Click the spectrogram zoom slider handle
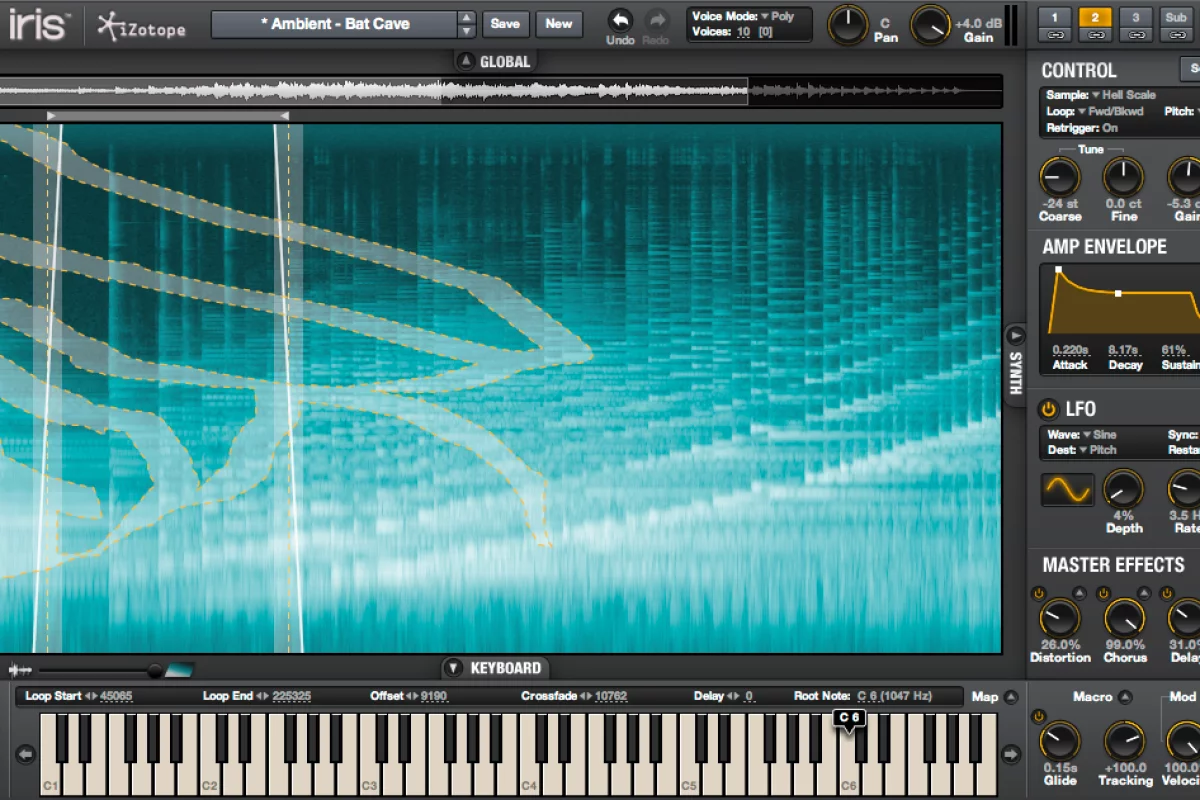Screen dimensions: 1200x800 click(x=155, y=671)
